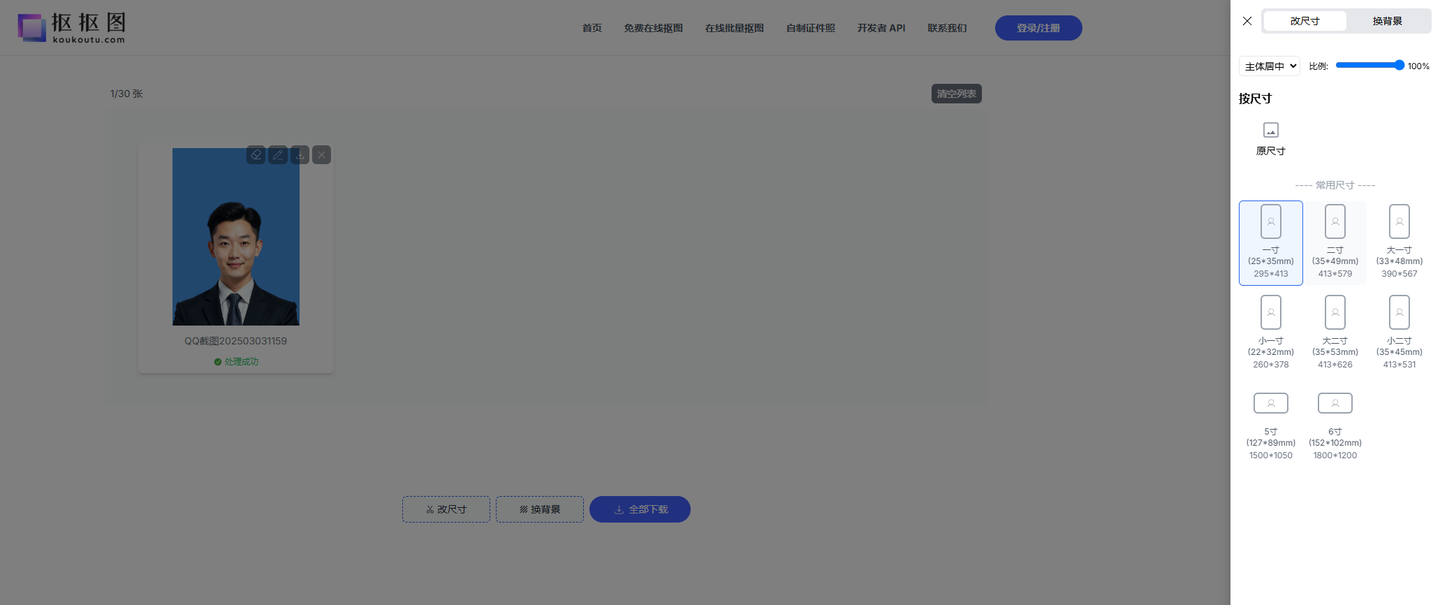The image size is (1440, 605).
Task: Switch to the 换背景 tab in side panel
Action: click(x=1387, y=21)
